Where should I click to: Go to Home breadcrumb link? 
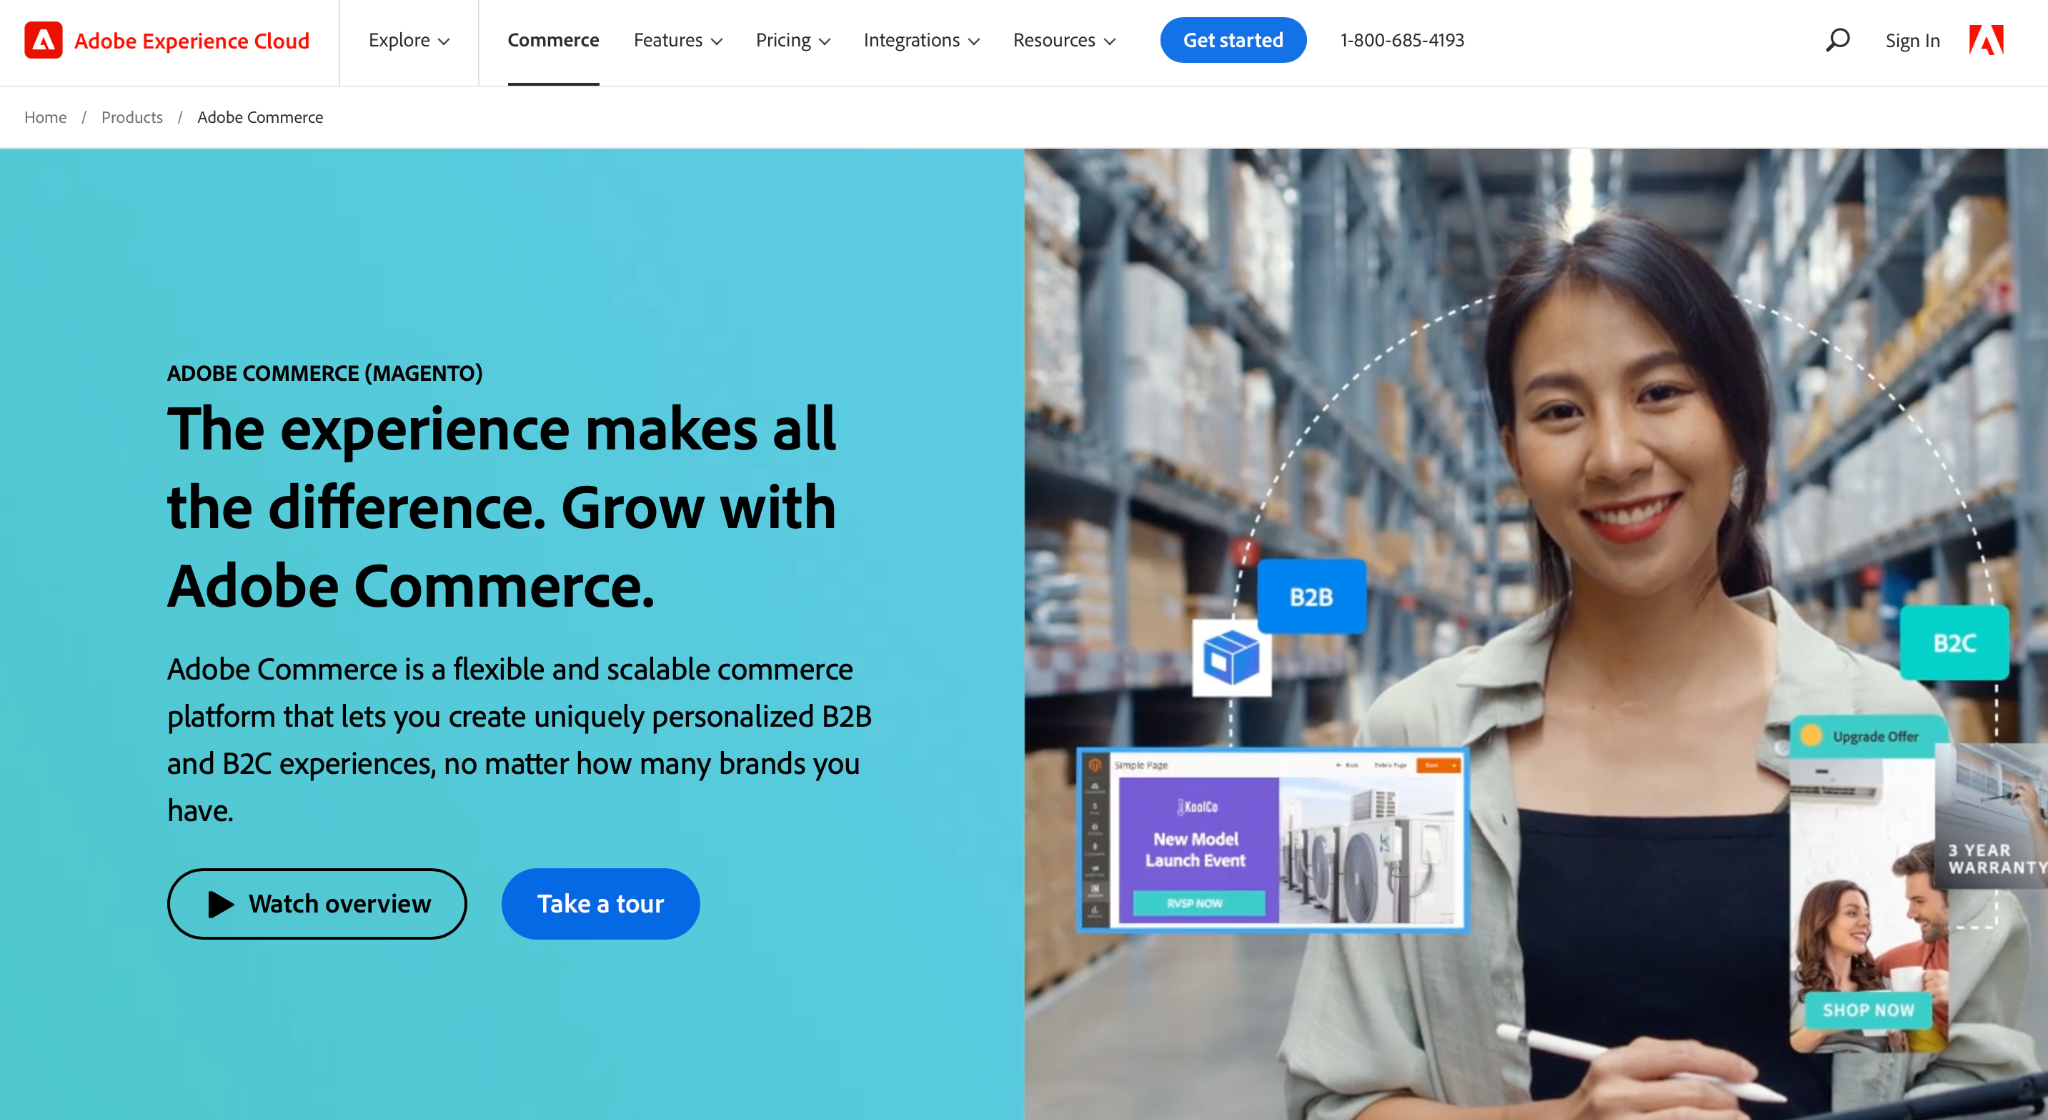[x=45, y=117]
